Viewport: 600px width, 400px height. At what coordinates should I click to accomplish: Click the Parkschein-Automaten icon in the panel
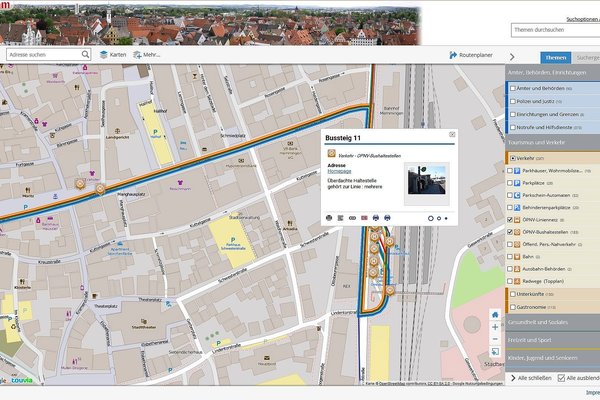point(517,195)
